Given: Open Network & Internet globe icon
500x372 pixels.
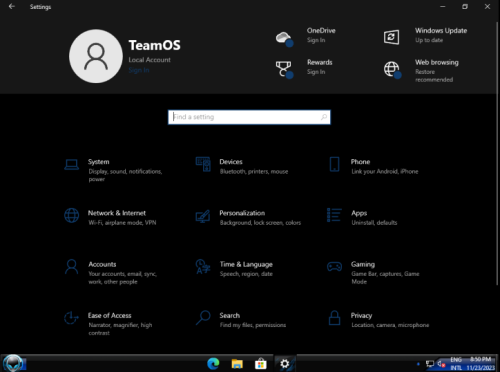Looking at the screenshot, I should [71, 216].
